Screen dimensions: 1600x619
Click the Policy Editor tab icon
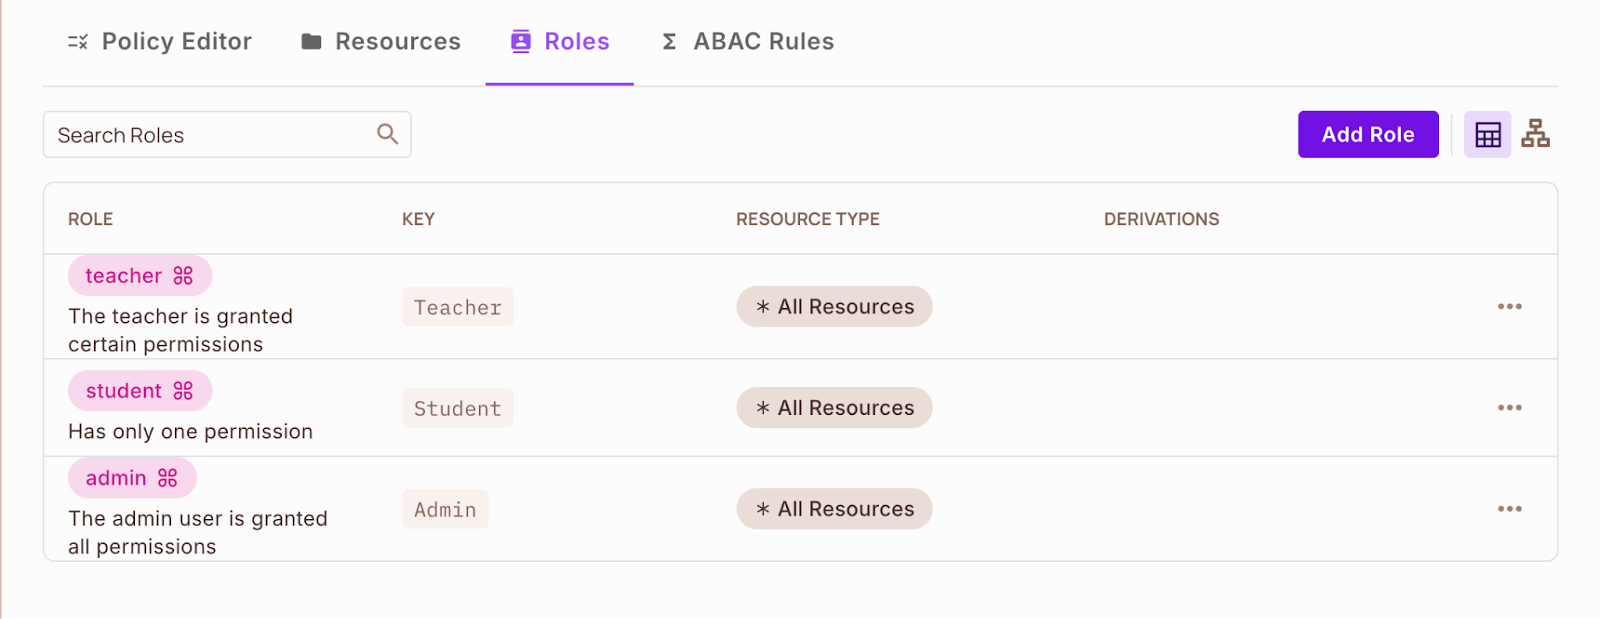pyautogui.click(x=78, y=42)
